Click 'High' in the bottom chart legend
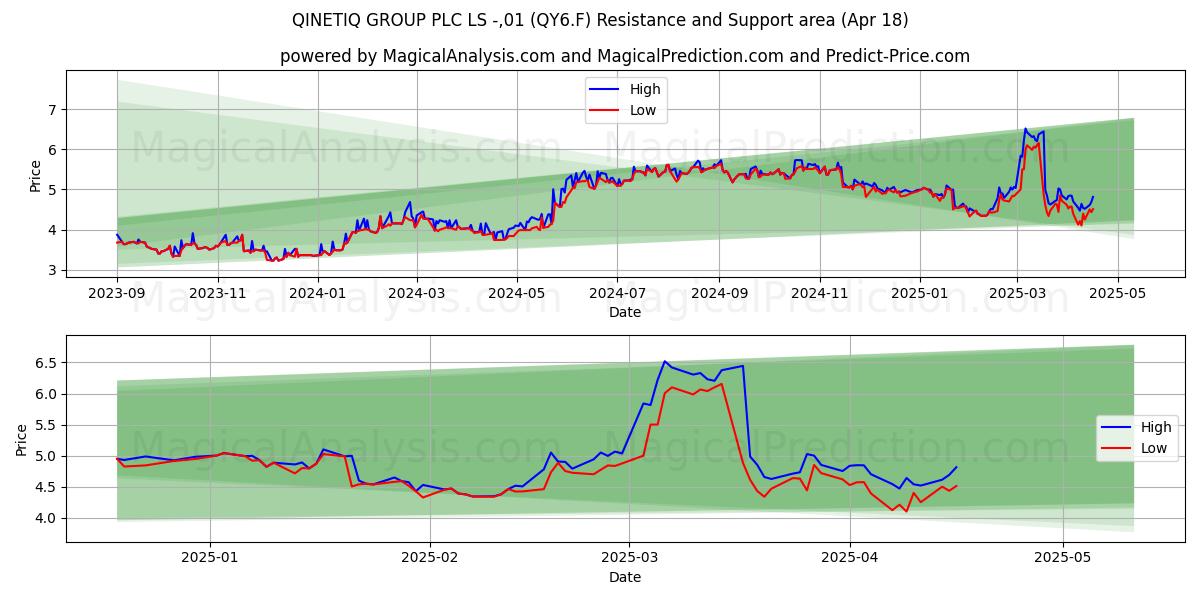The height and width of the screenshot is (600, 1200). [1156, 427]
